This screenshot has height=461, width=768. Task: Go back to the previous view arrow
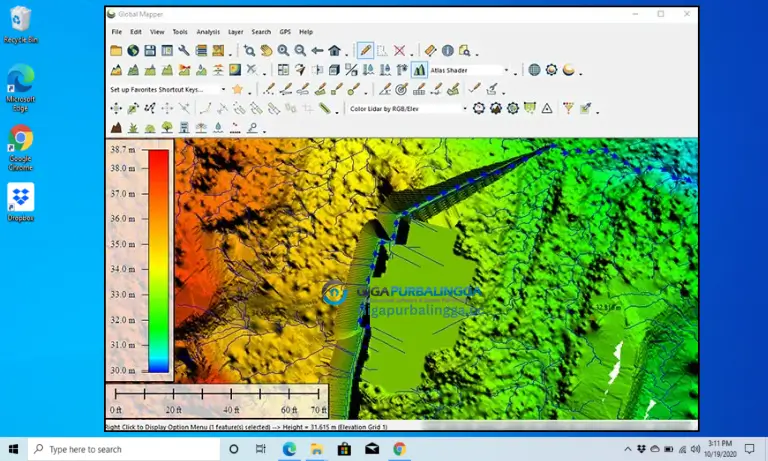tap(317, 50)
